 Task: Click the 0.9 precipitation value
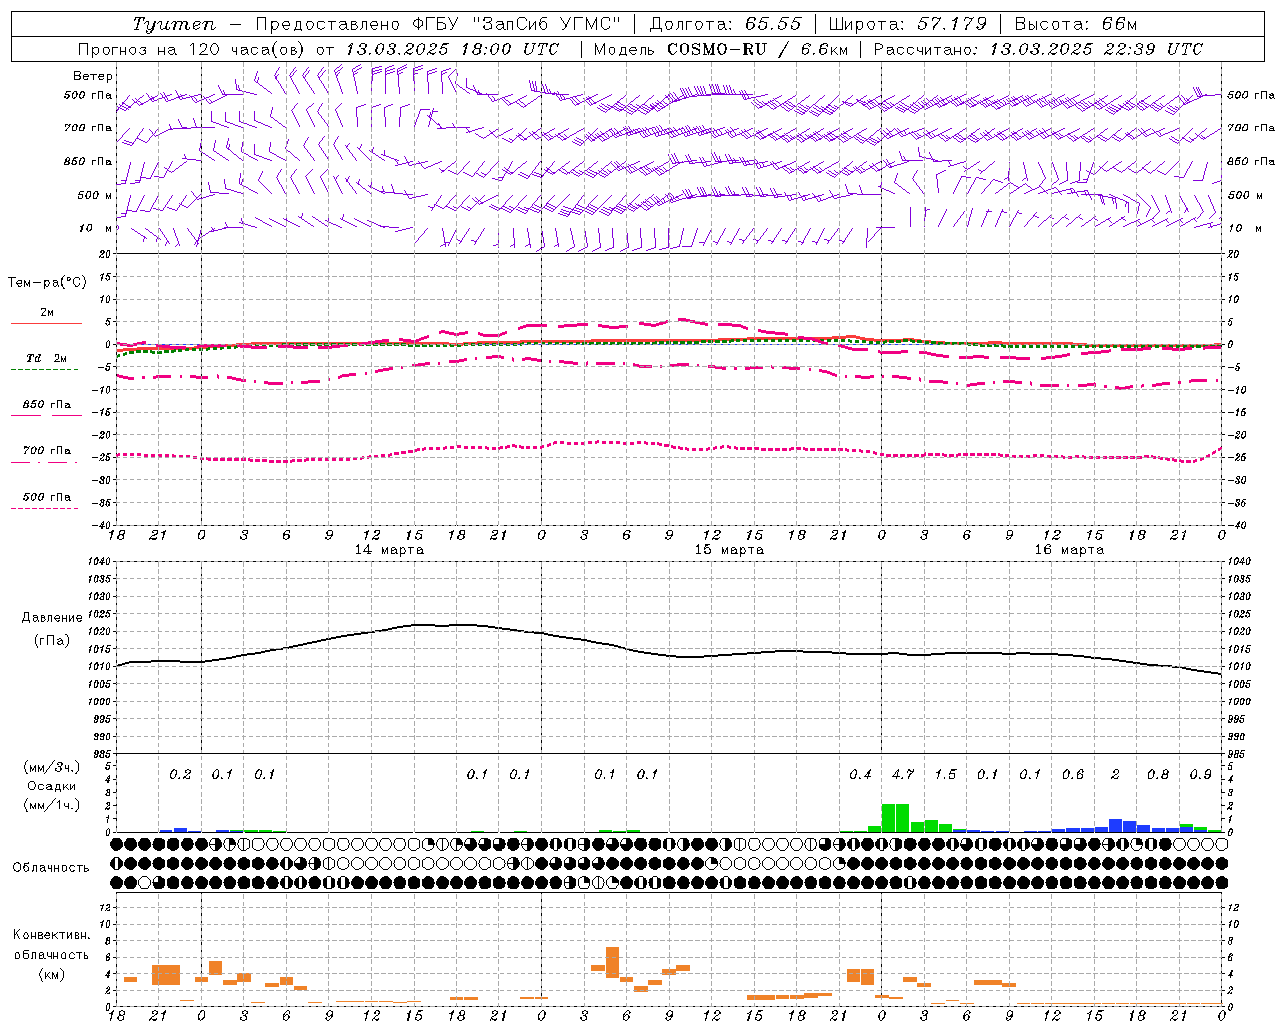[1201, 775]
